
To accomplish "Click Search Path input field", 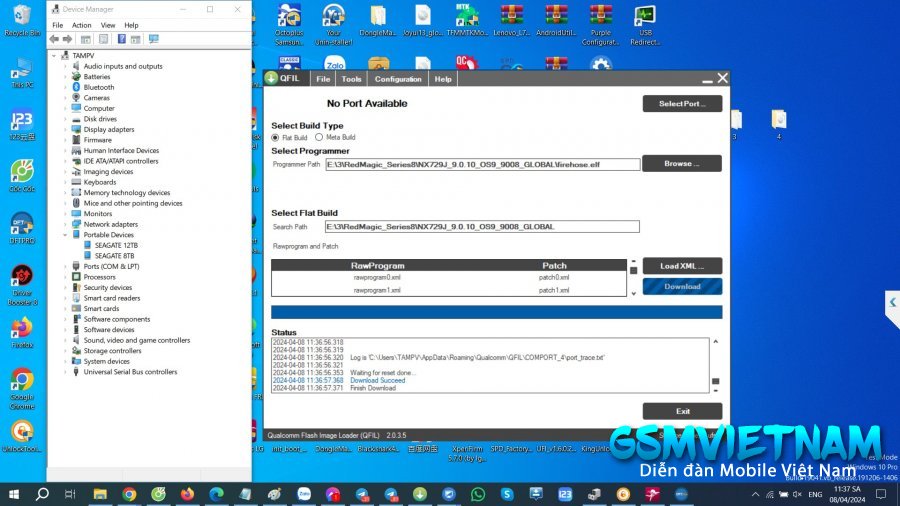I will 482,227.
